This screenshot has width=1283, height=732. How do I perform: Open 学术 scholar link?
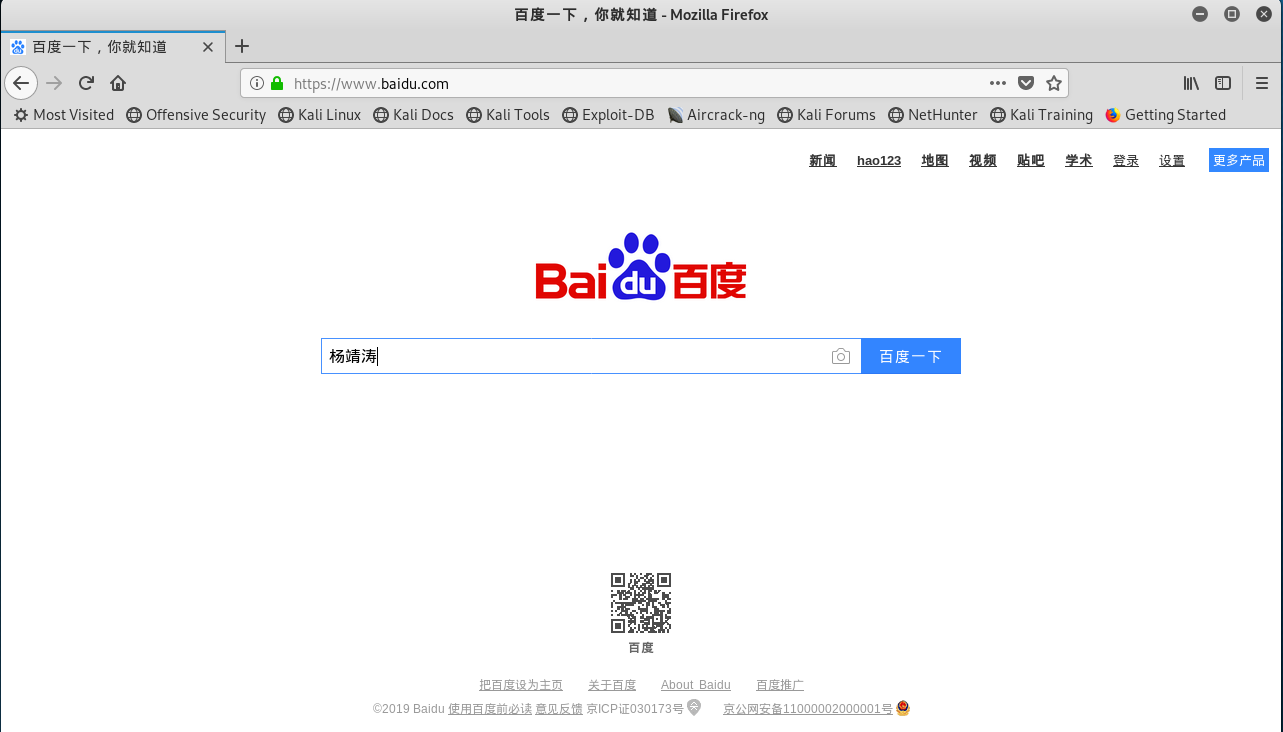1079,161
